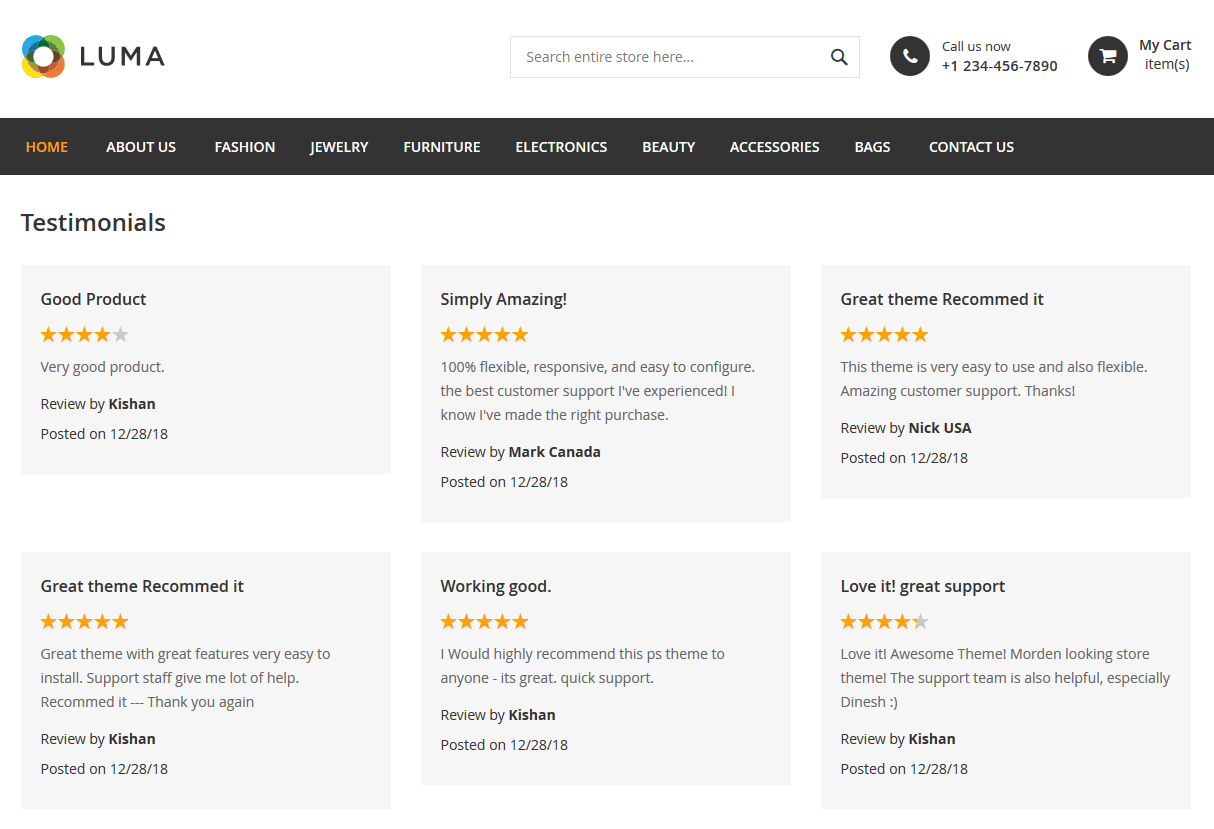Click the Luma logo icon
Viewport: 1214px width, 829px height.
point(44,57)
